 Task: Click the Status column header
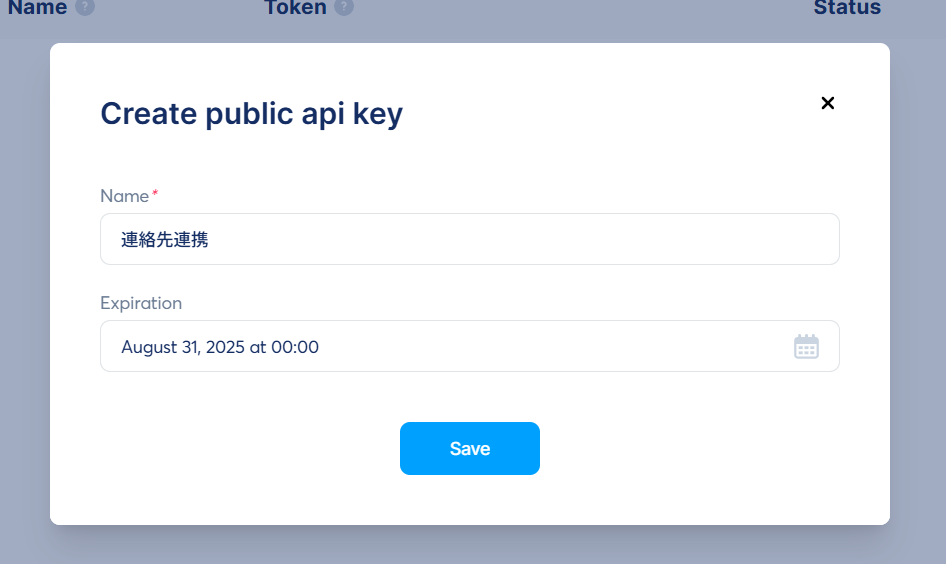click(847, 8)
